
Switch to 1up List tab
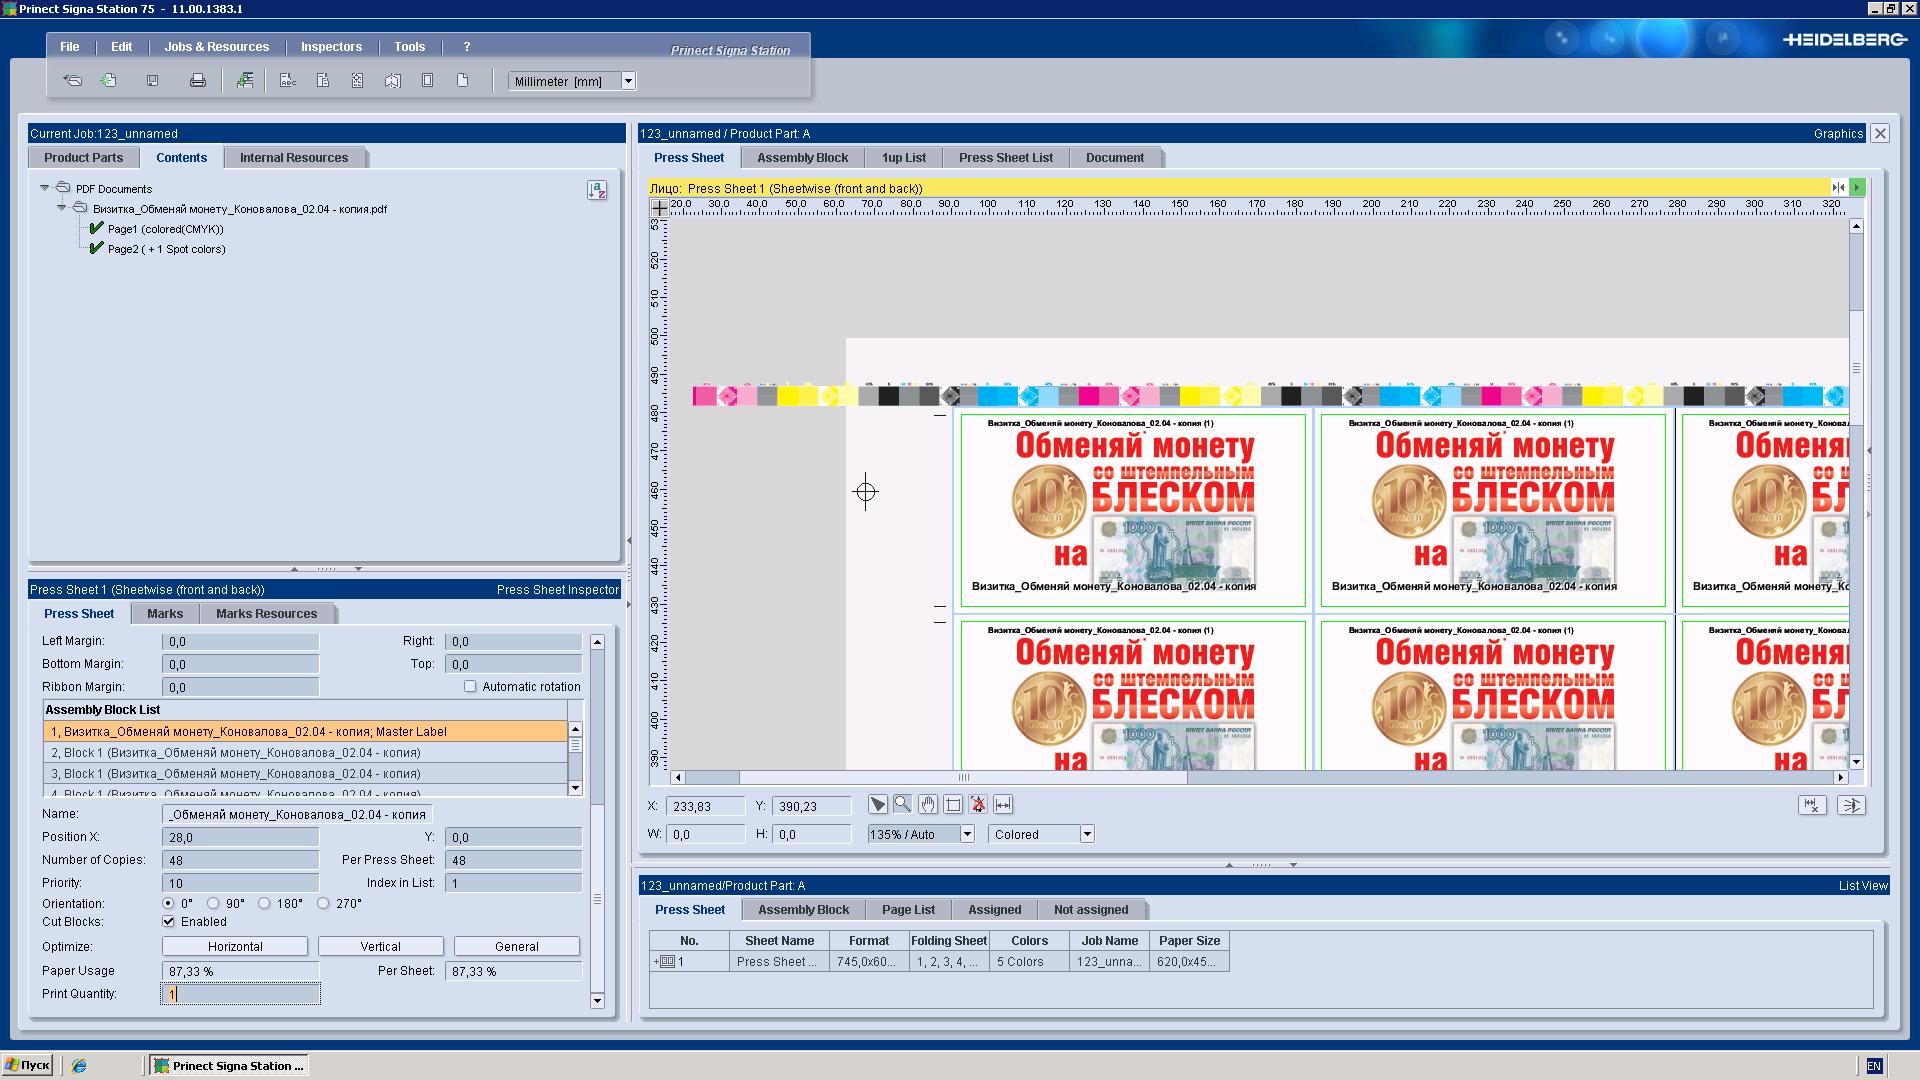click(x=904, y=157)
